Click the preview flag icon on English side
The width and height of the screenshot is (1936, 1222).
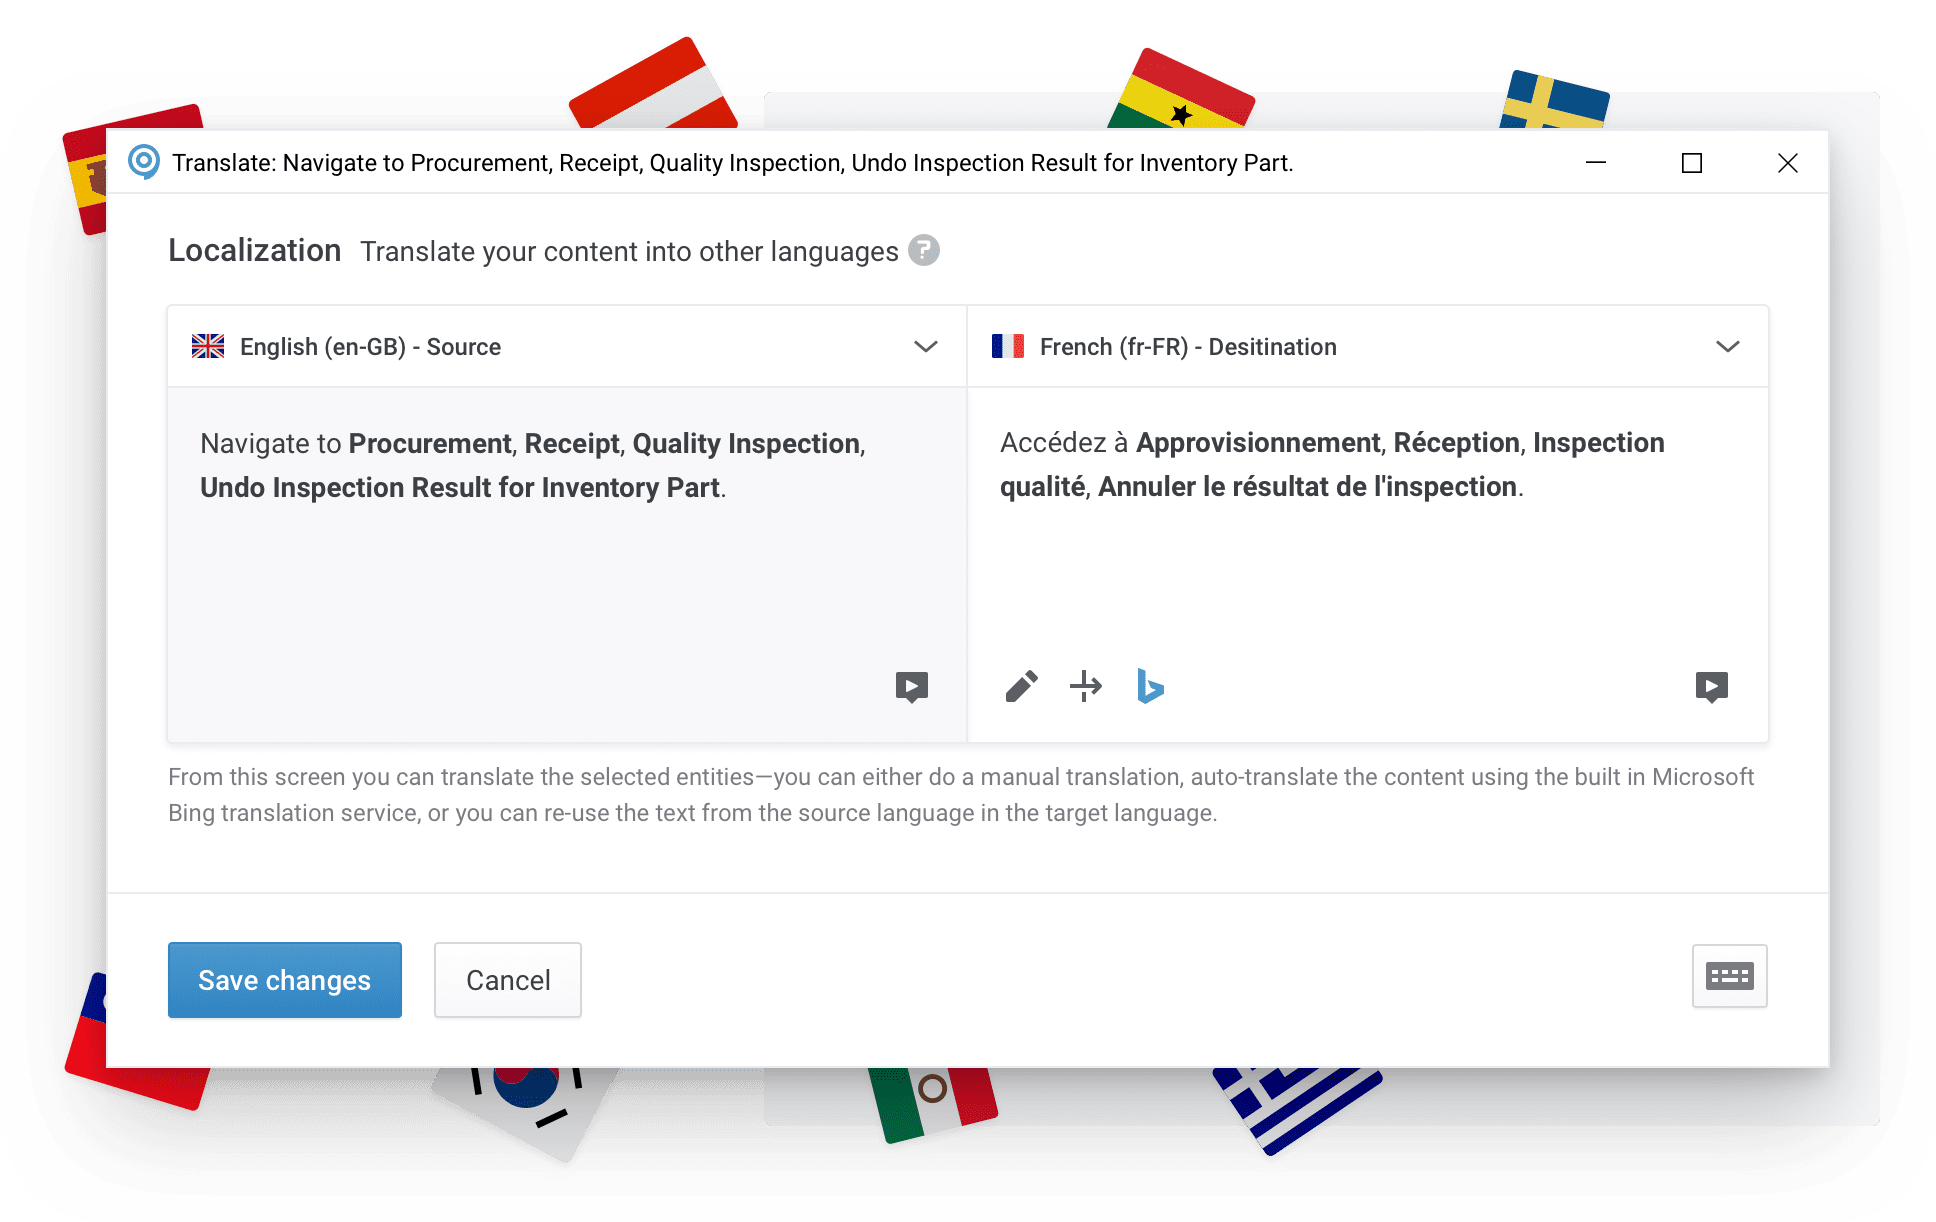[912, 688]
